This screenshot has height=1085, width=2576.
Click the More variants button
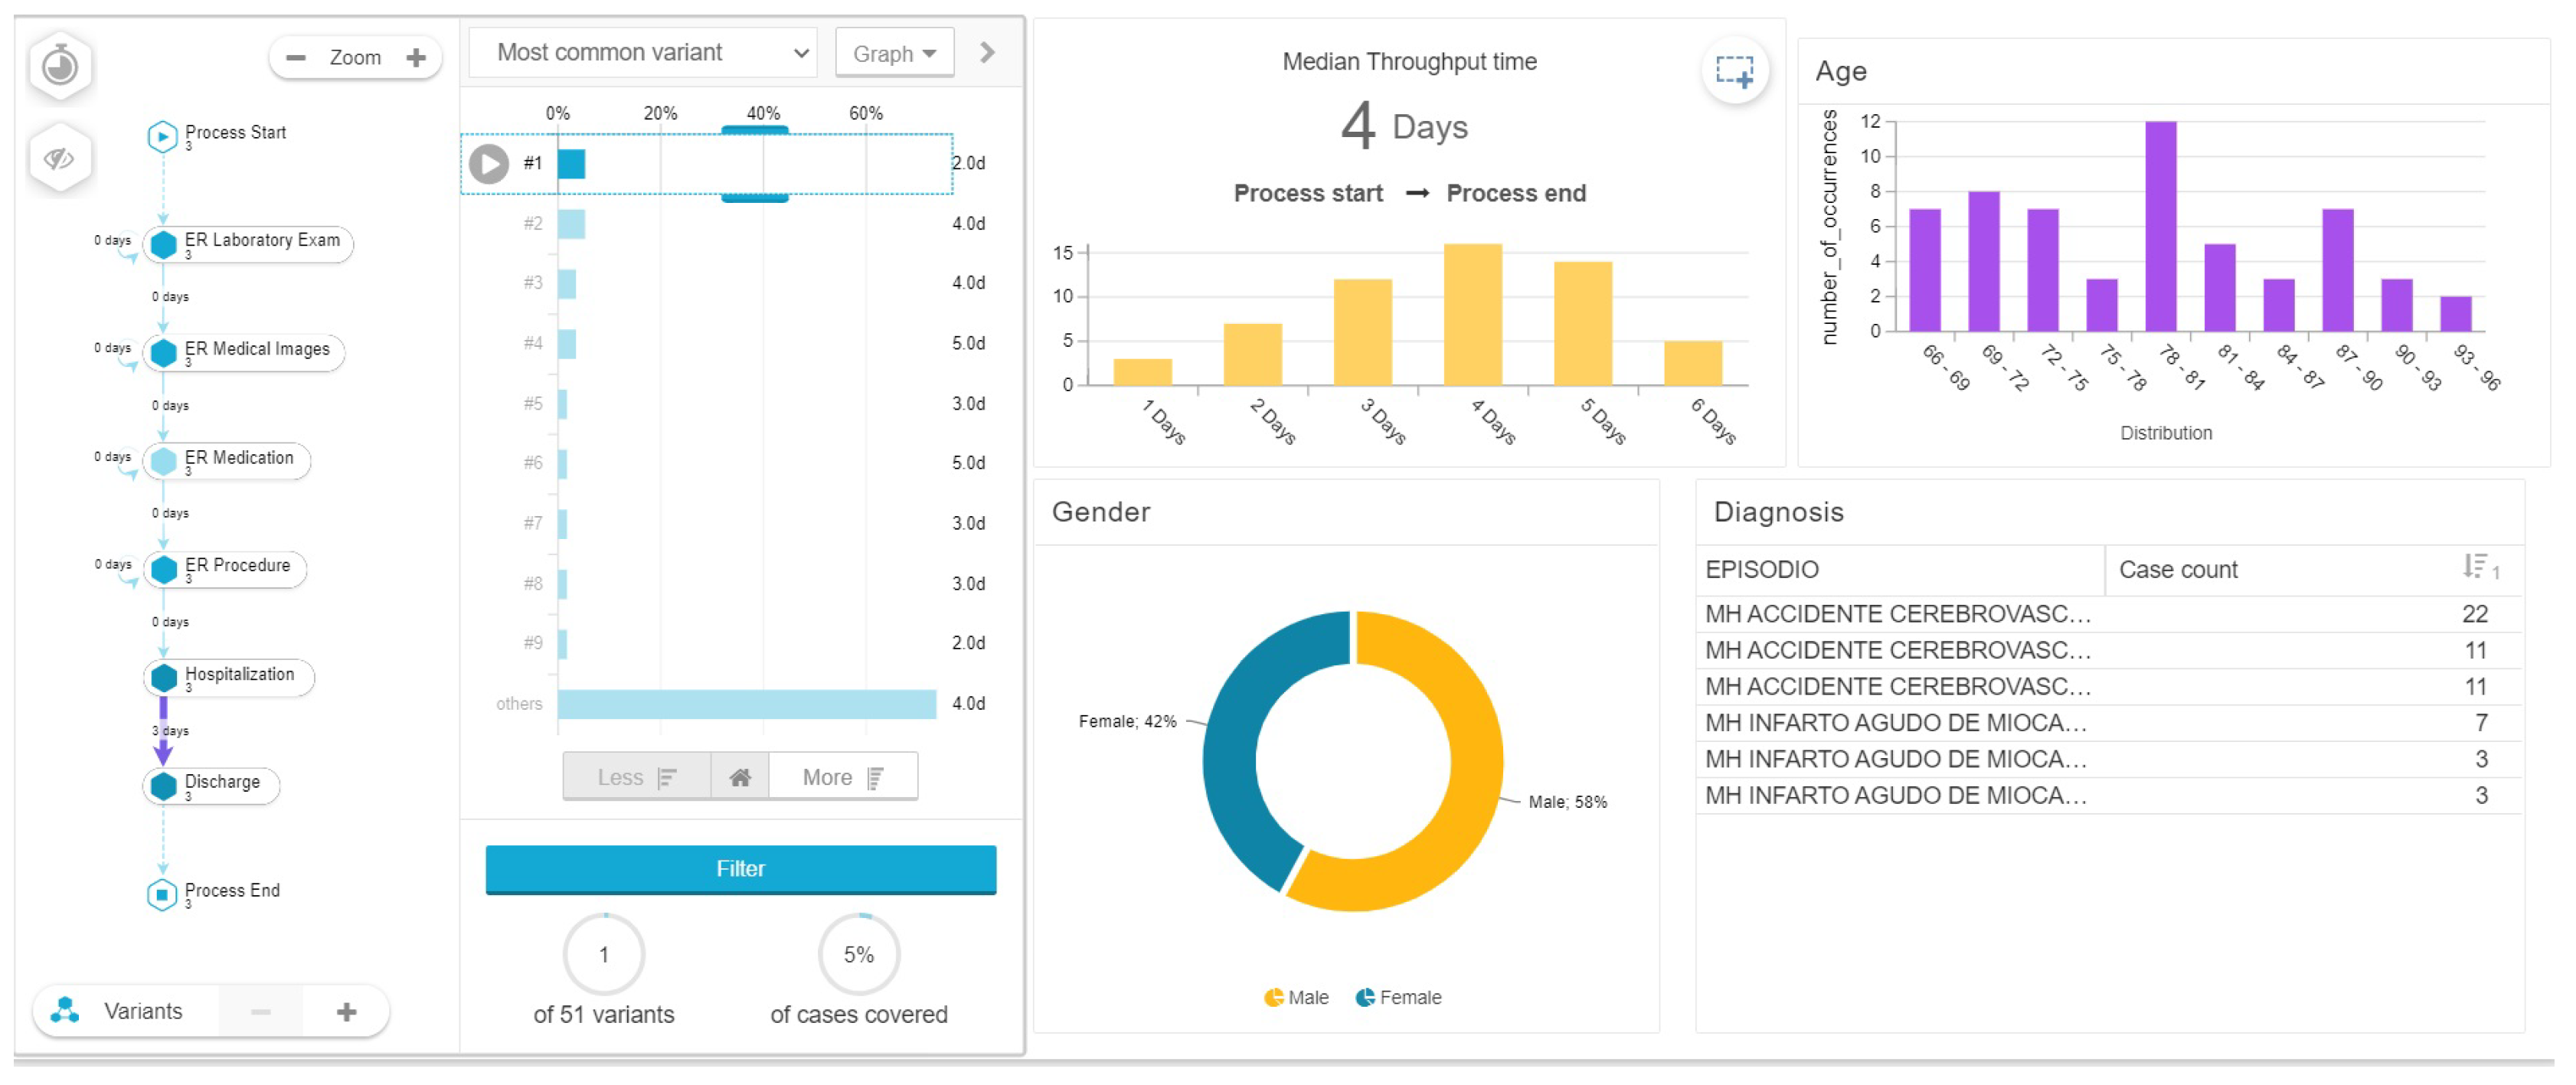[x=842, y=777]
